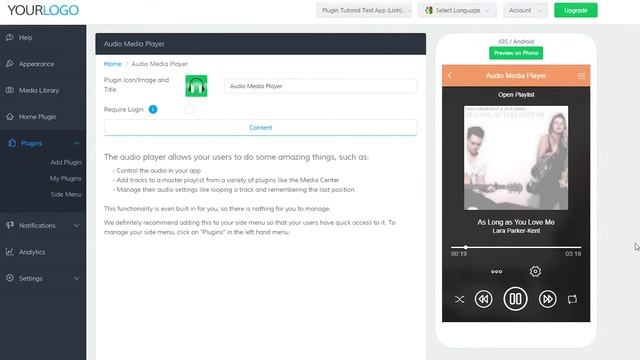Image resolution: width=640 pixels, height=360 pixels.
Task: Click the song title As Long as You Love Me
Action: 516,222
